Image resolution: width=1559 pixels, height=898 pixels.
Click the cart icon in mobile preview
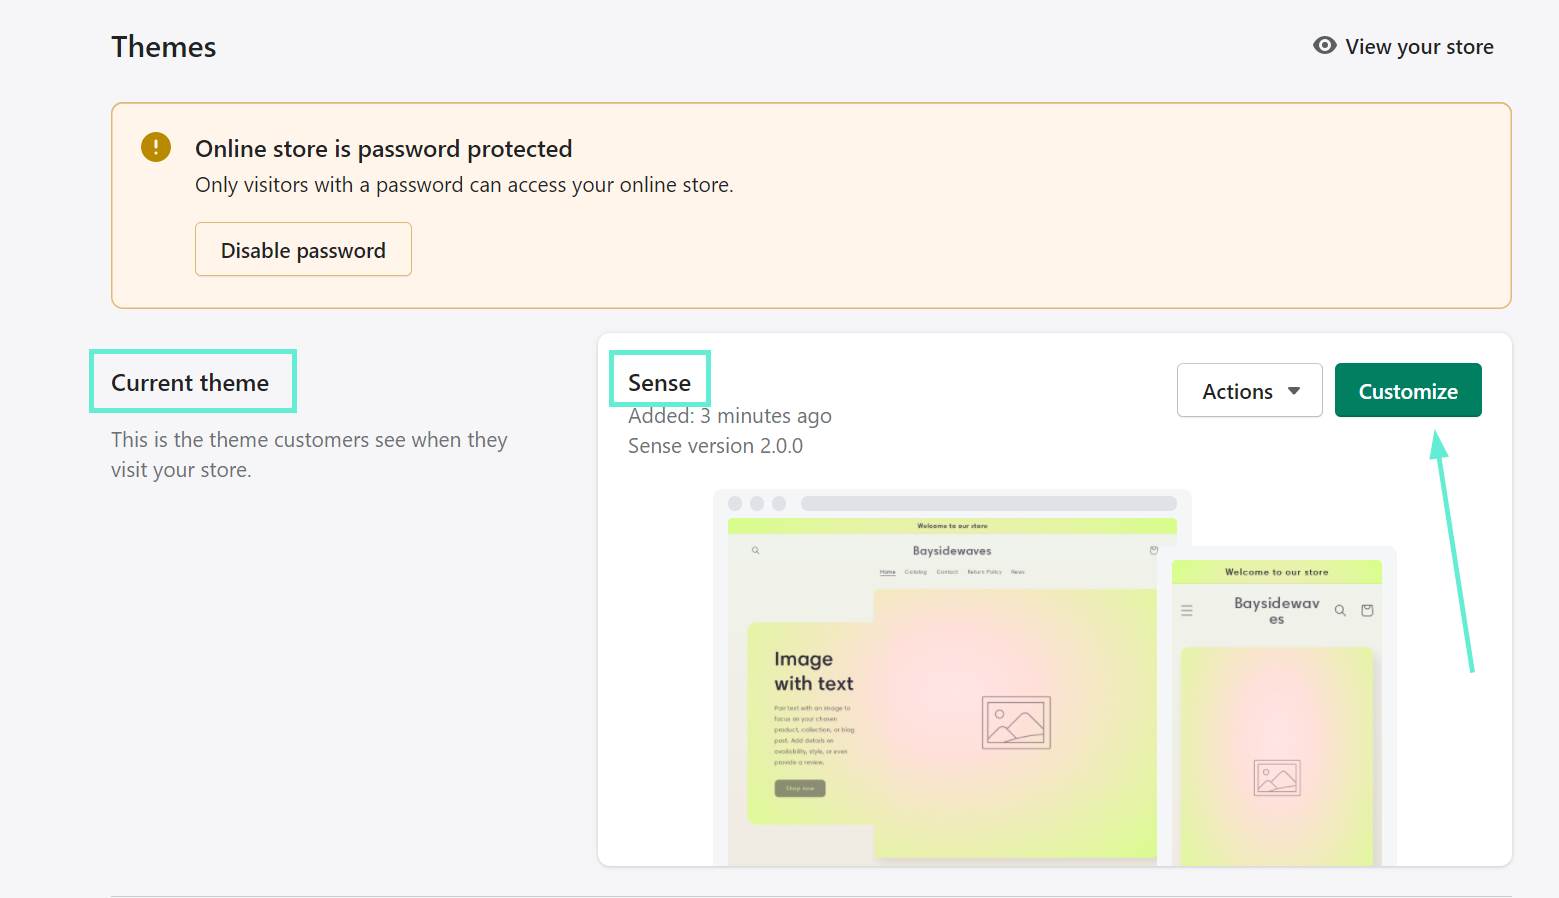(1367, 610)
